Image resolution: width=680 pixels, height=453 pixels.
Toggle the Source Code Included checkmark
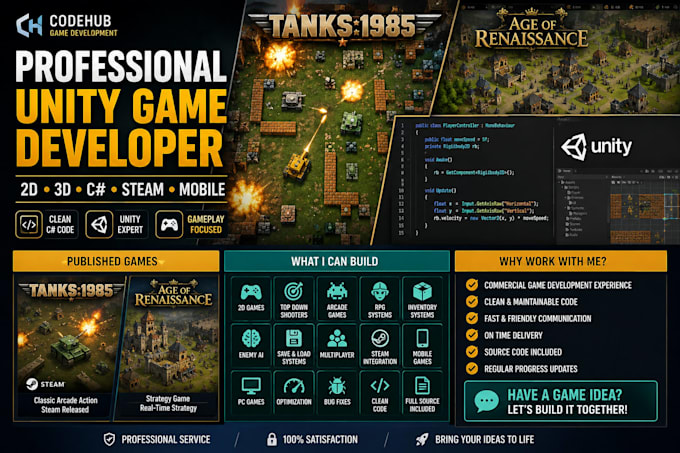(472, 352)
